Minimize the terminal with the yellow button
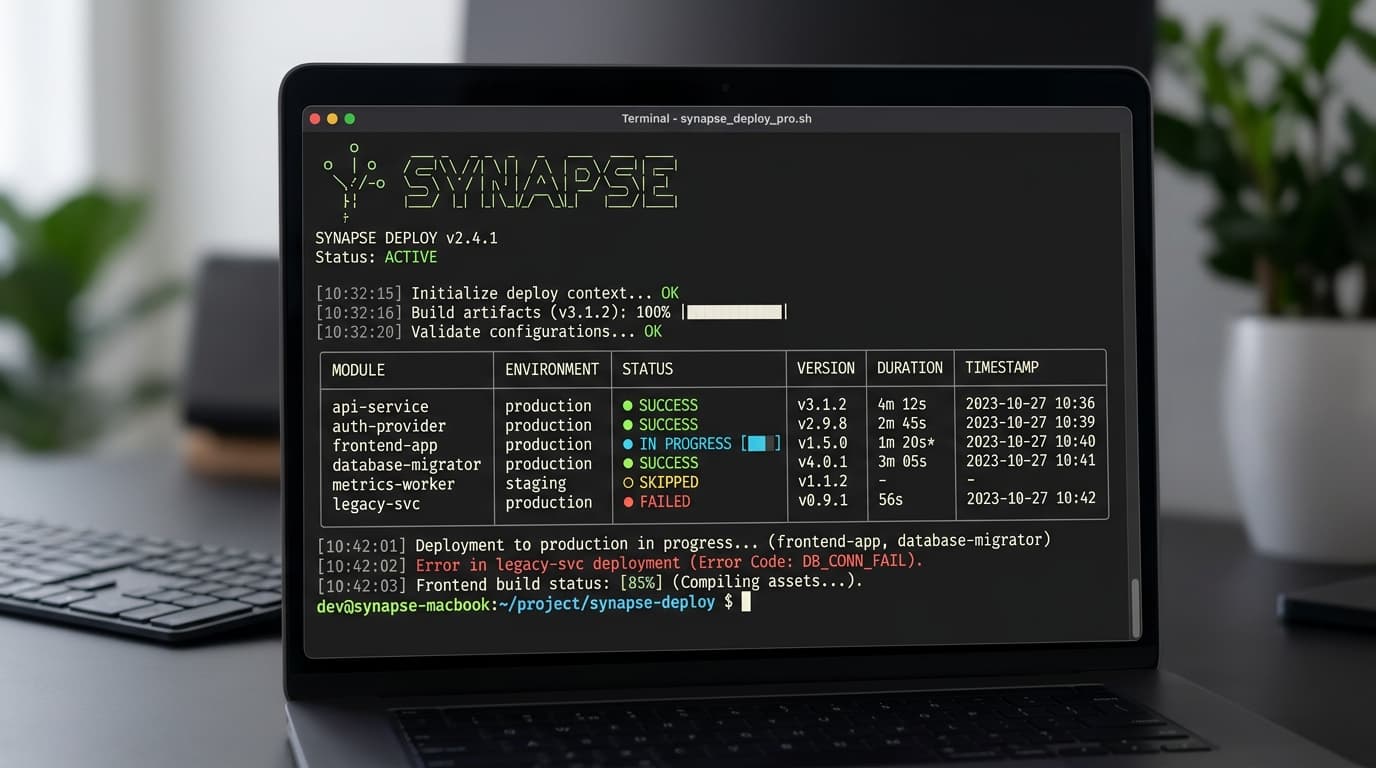The image size is (1376, 768). [x=332, y=119]
